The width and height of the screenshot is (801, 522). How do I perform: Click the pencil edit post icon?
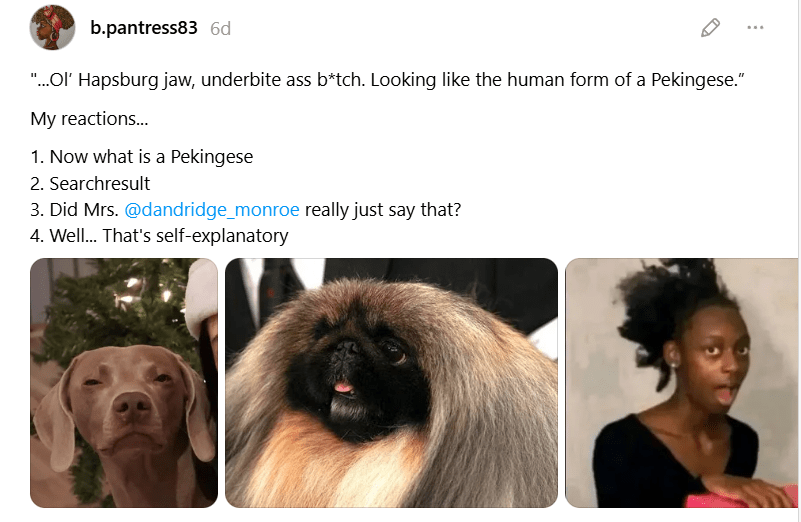[x=710, y=28]
